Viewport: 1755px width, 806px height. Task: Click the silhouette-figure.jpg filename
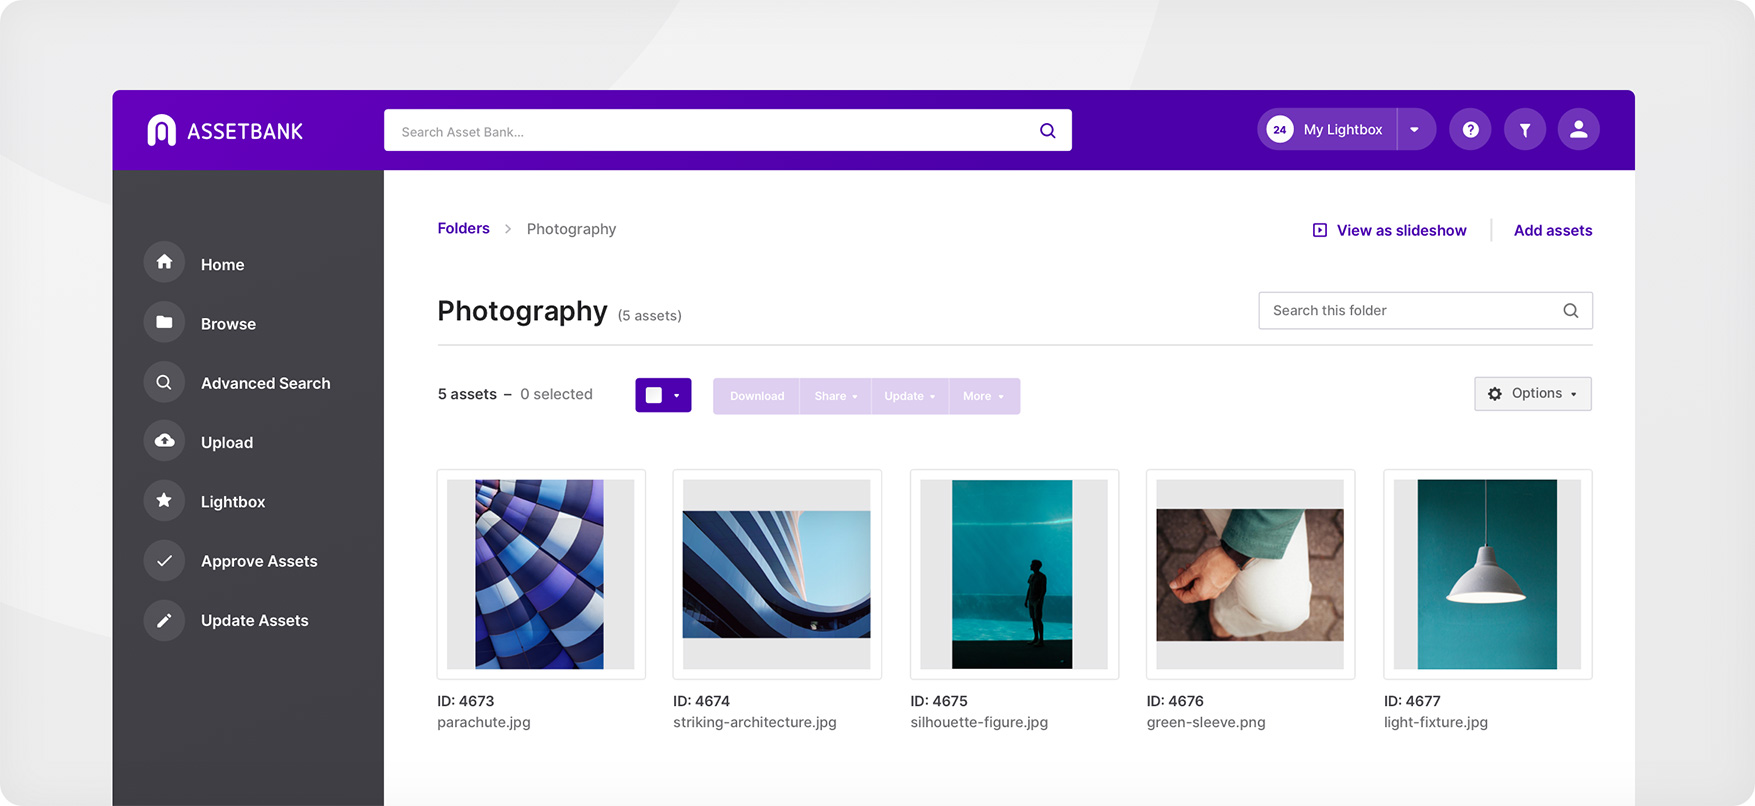(x=978, y=722)
